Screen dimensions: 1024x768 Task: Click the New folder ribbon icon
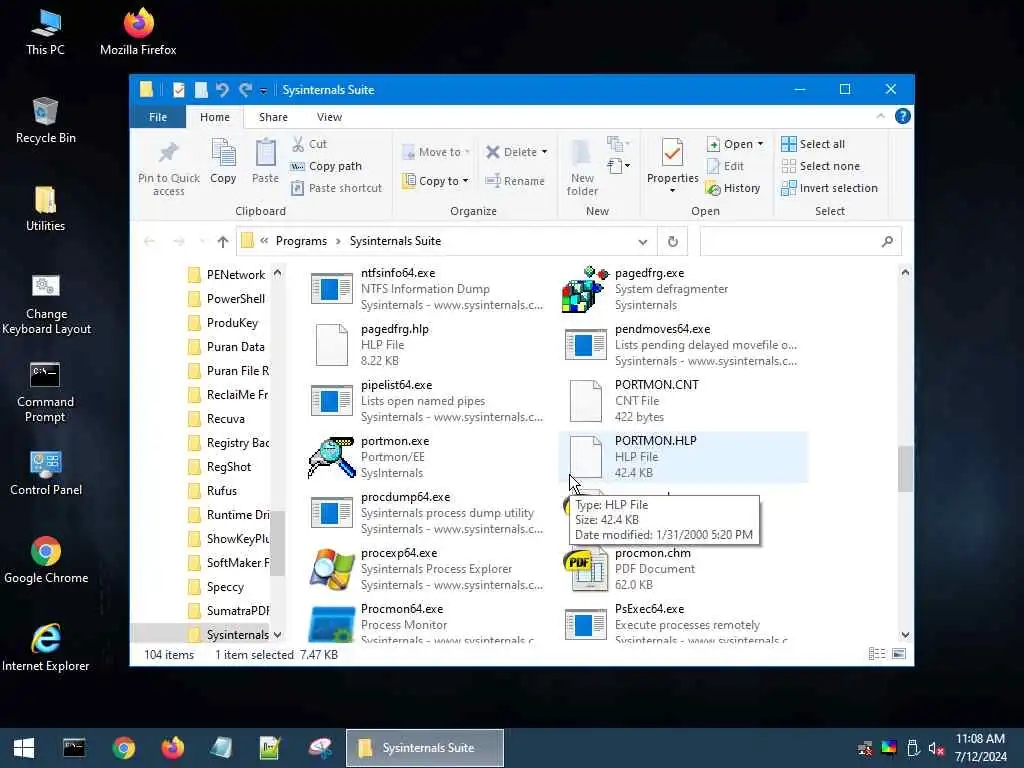point(581,153)
